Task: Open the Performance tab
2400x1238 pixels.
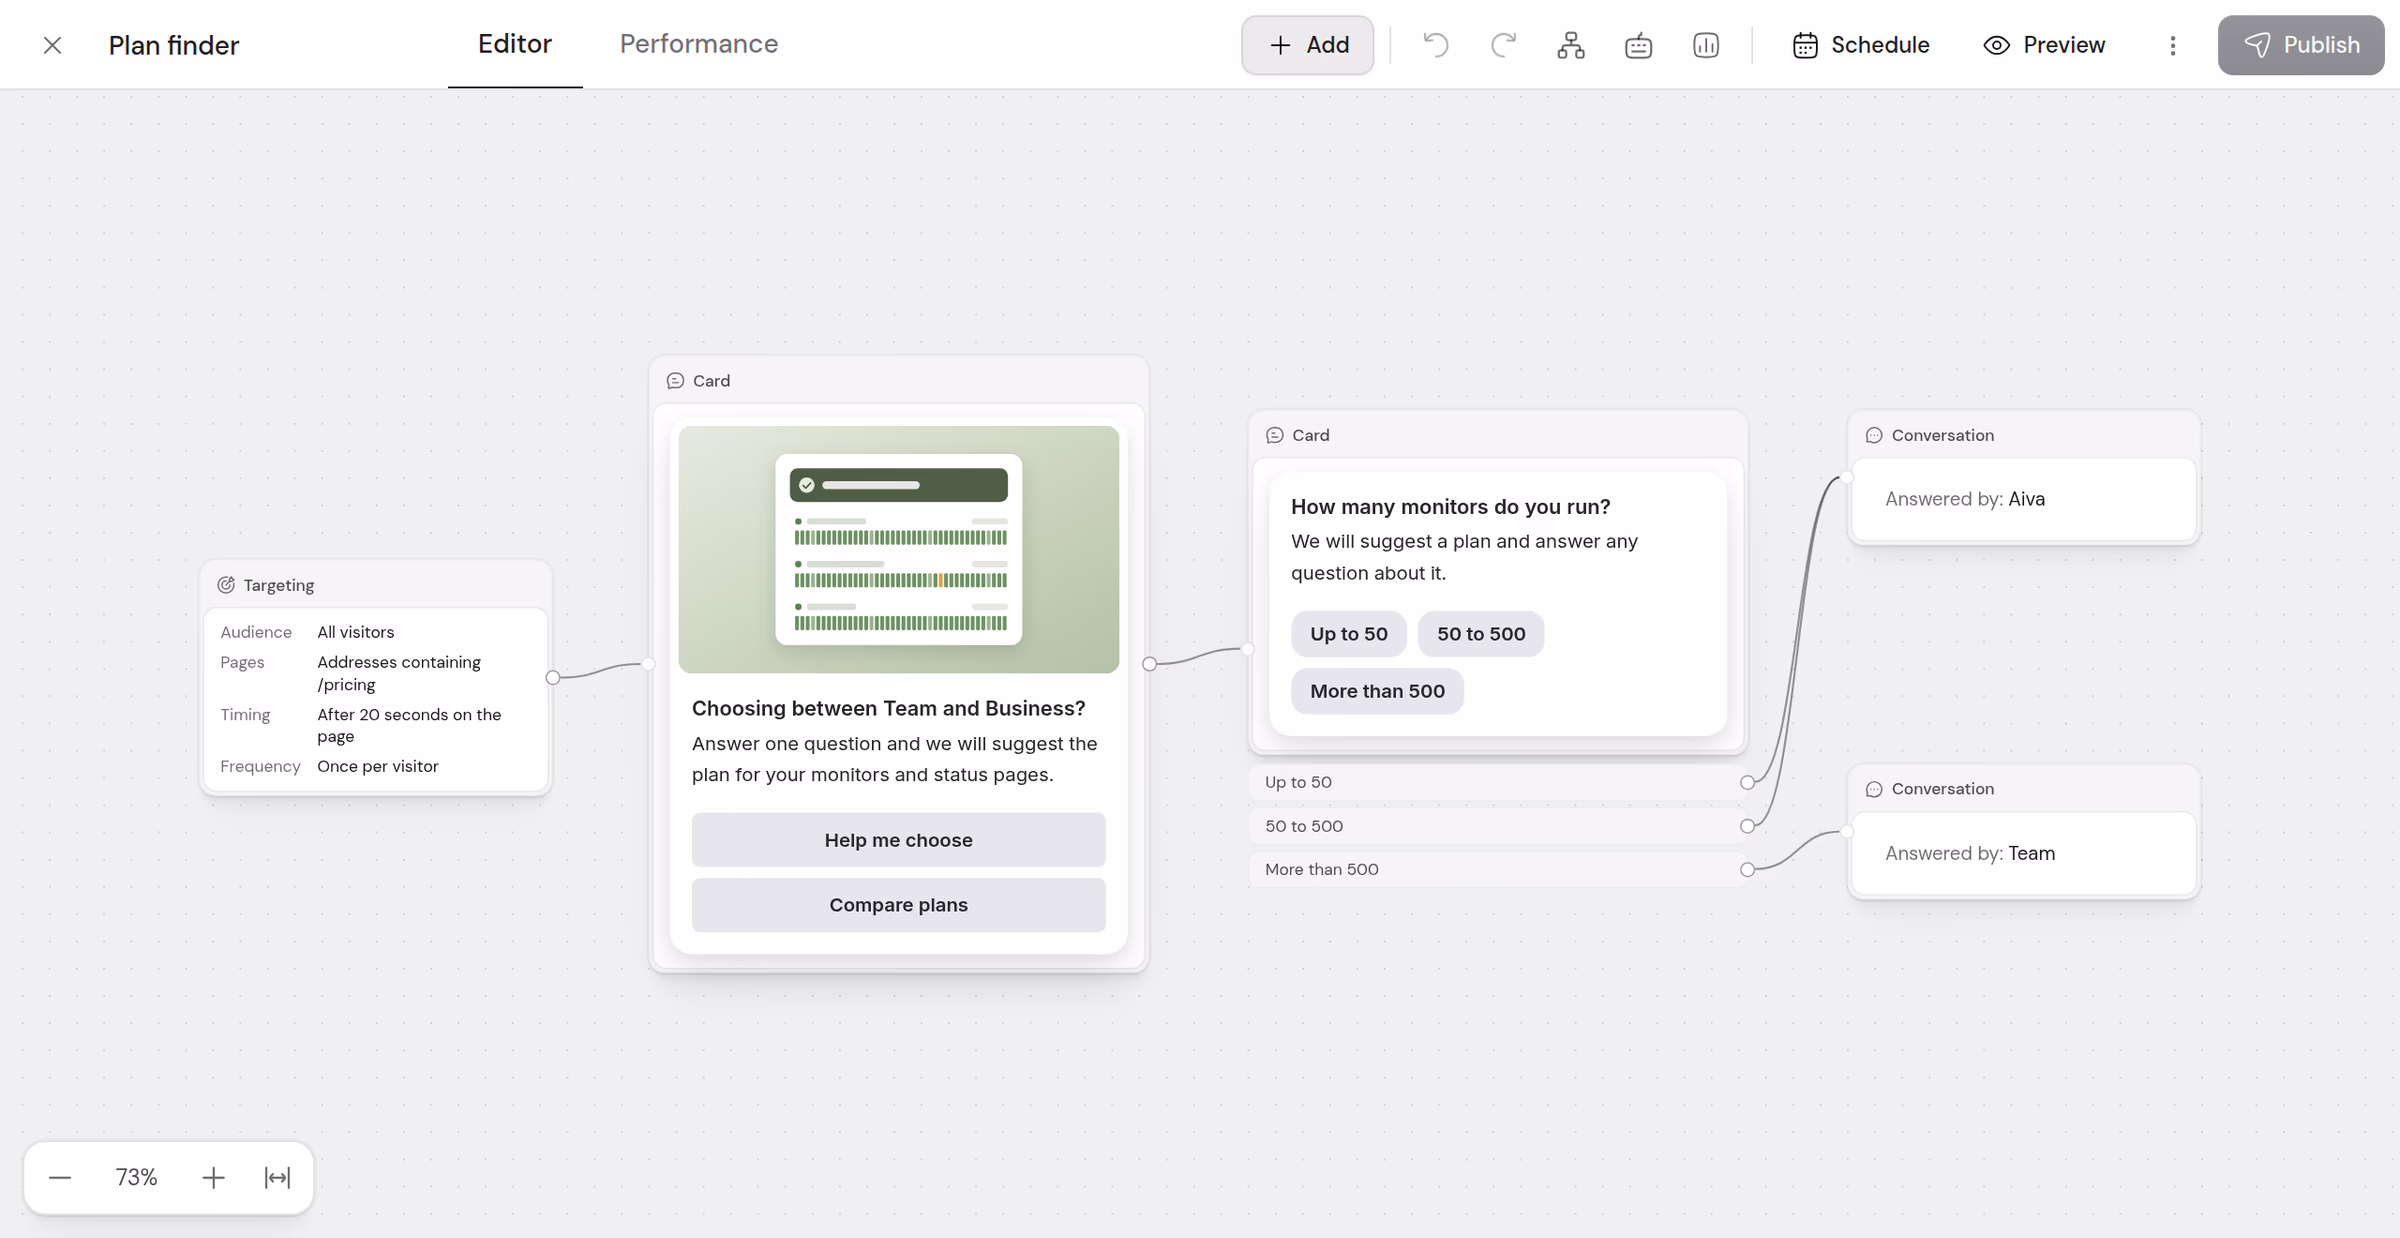Action: [x=699, y=44]
